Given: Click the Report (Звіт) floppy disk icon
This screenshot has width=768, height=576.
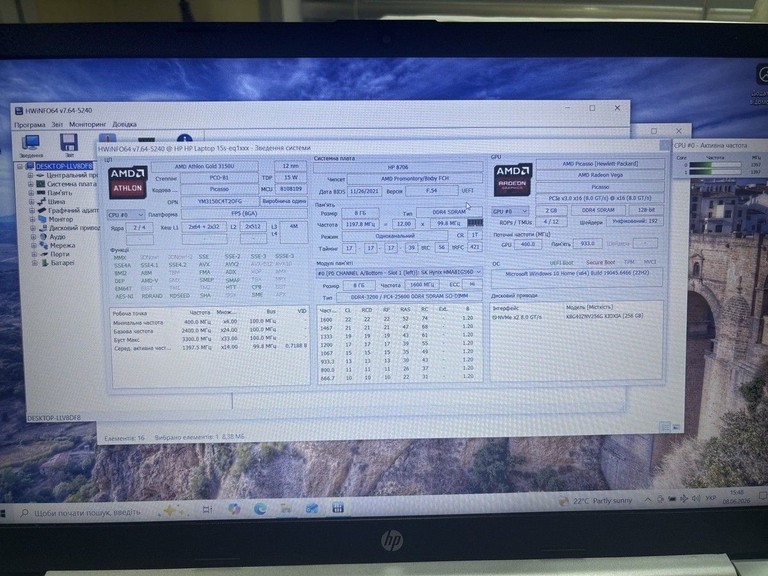Looking at the screenshot, I should point(69,145).
